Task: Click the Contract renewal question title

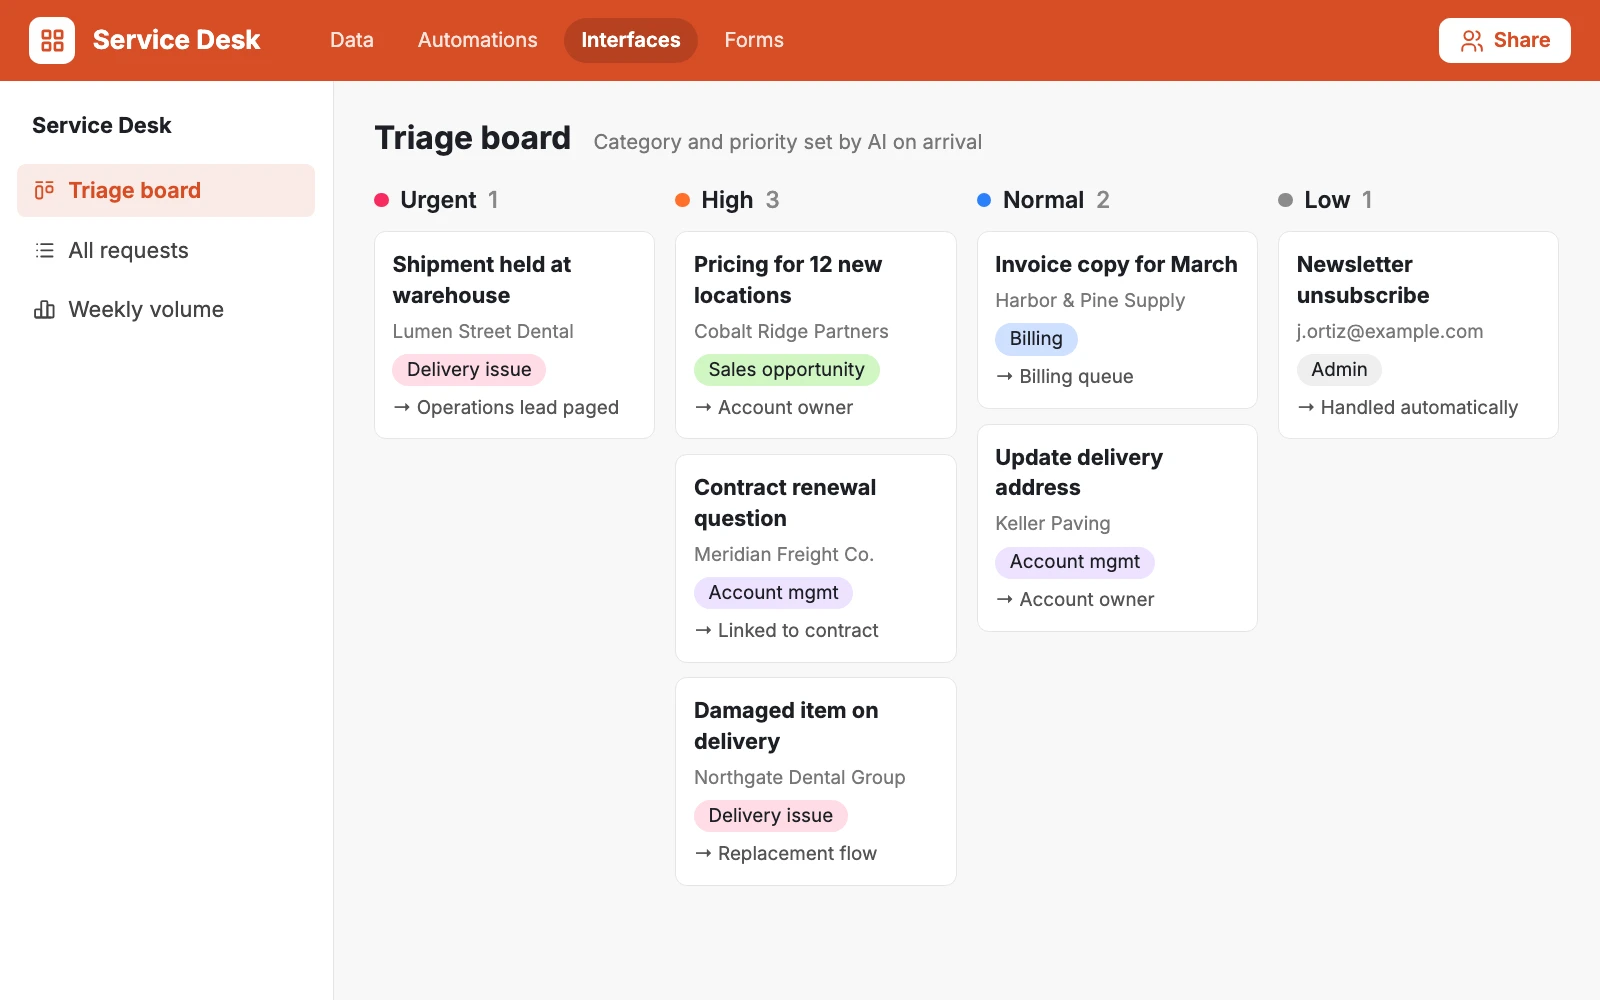Action: (785, 503)
